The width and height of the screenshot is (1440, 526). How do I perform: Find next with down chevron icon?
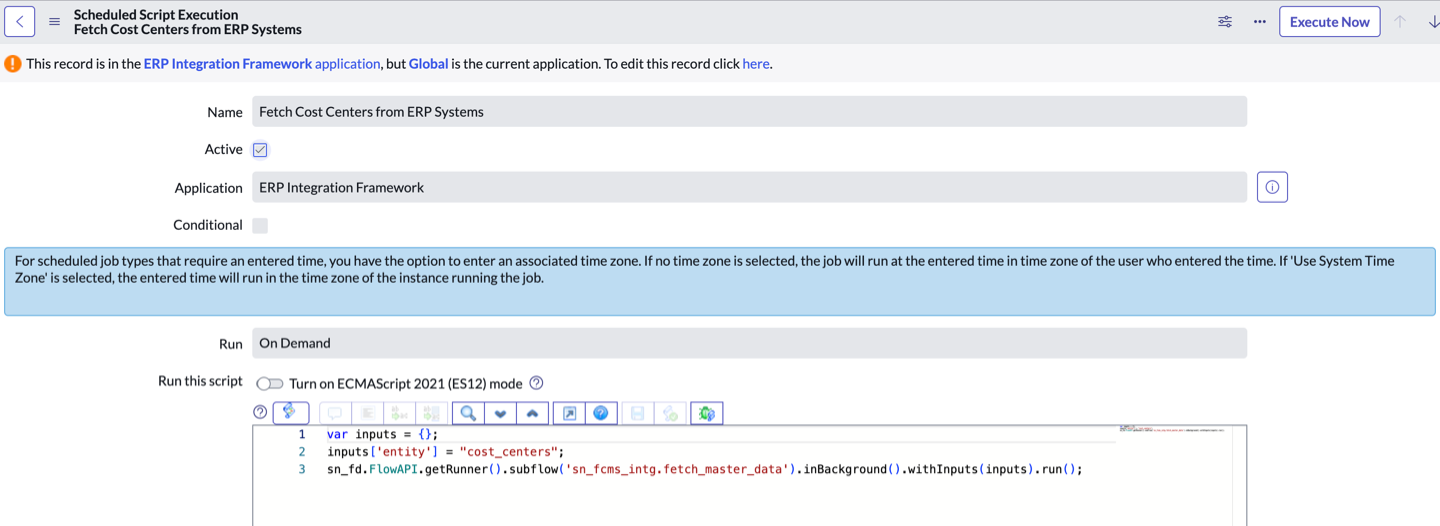[x=500, y=413]
